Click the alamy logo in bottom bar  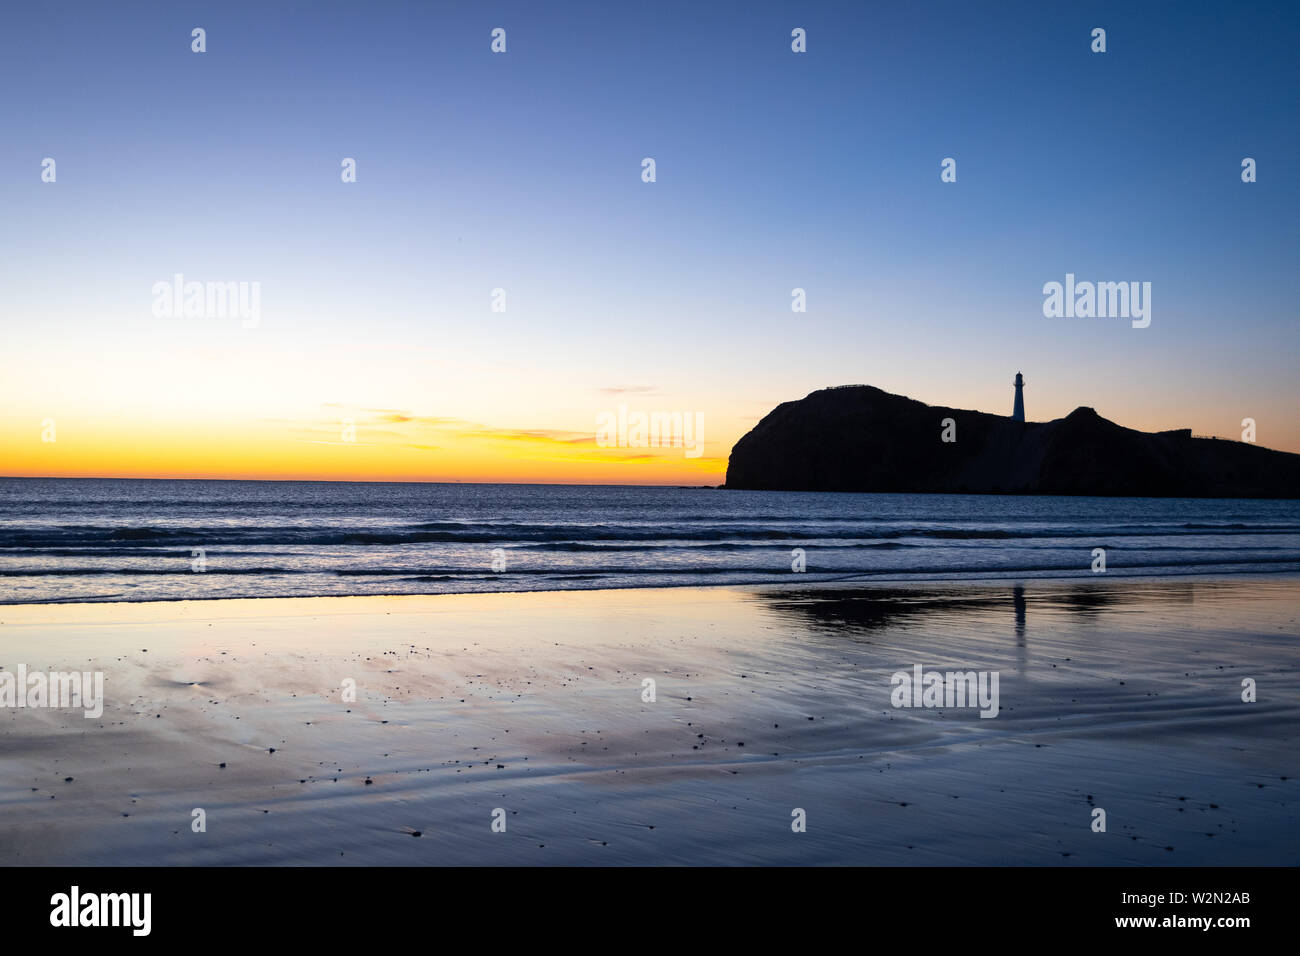click(x=101, y=911)
